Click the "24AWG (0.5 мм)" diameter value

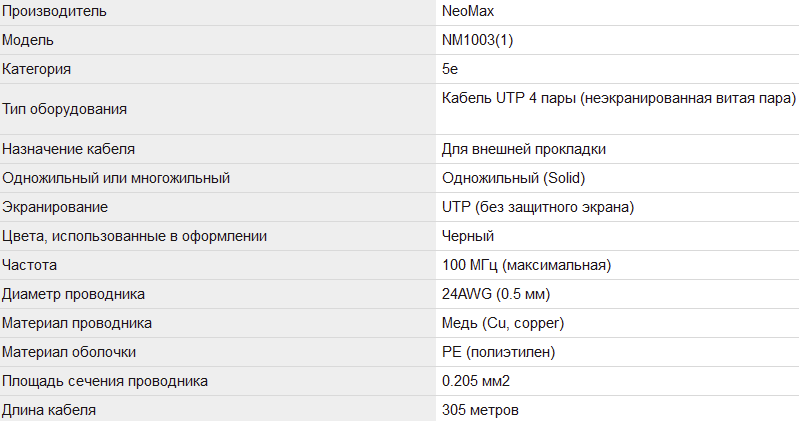coord(495,294)
